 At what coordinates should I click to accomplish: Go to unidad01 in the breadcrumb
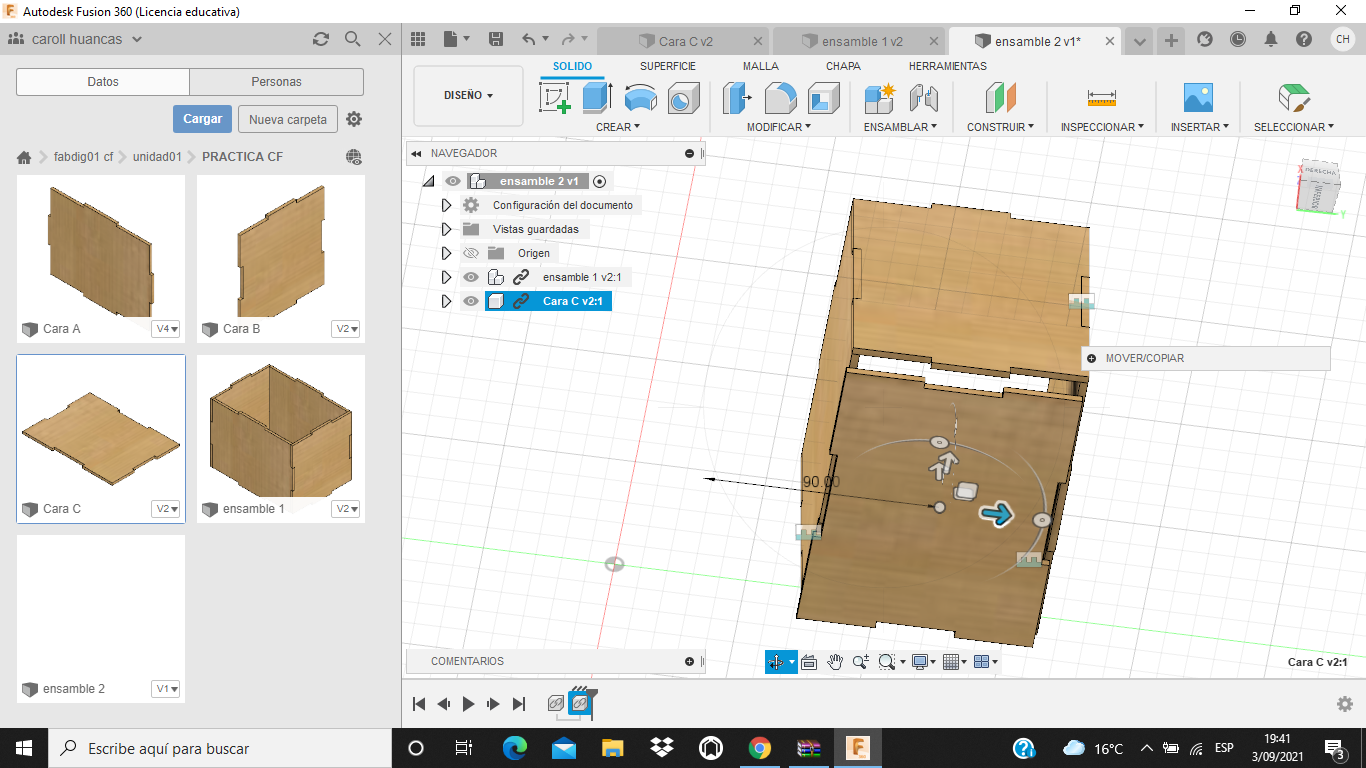tap(157, 157)
